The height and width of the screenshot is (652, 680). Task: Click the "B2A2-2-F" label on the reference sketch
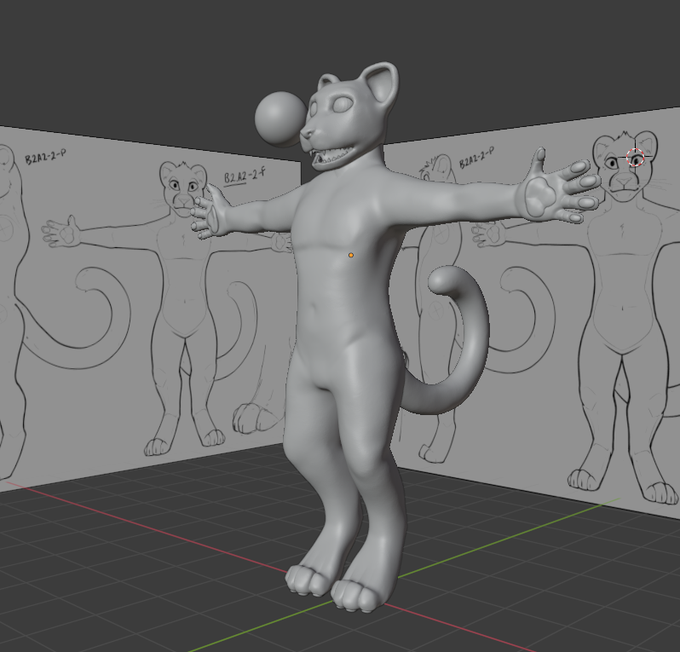[244, 176]
